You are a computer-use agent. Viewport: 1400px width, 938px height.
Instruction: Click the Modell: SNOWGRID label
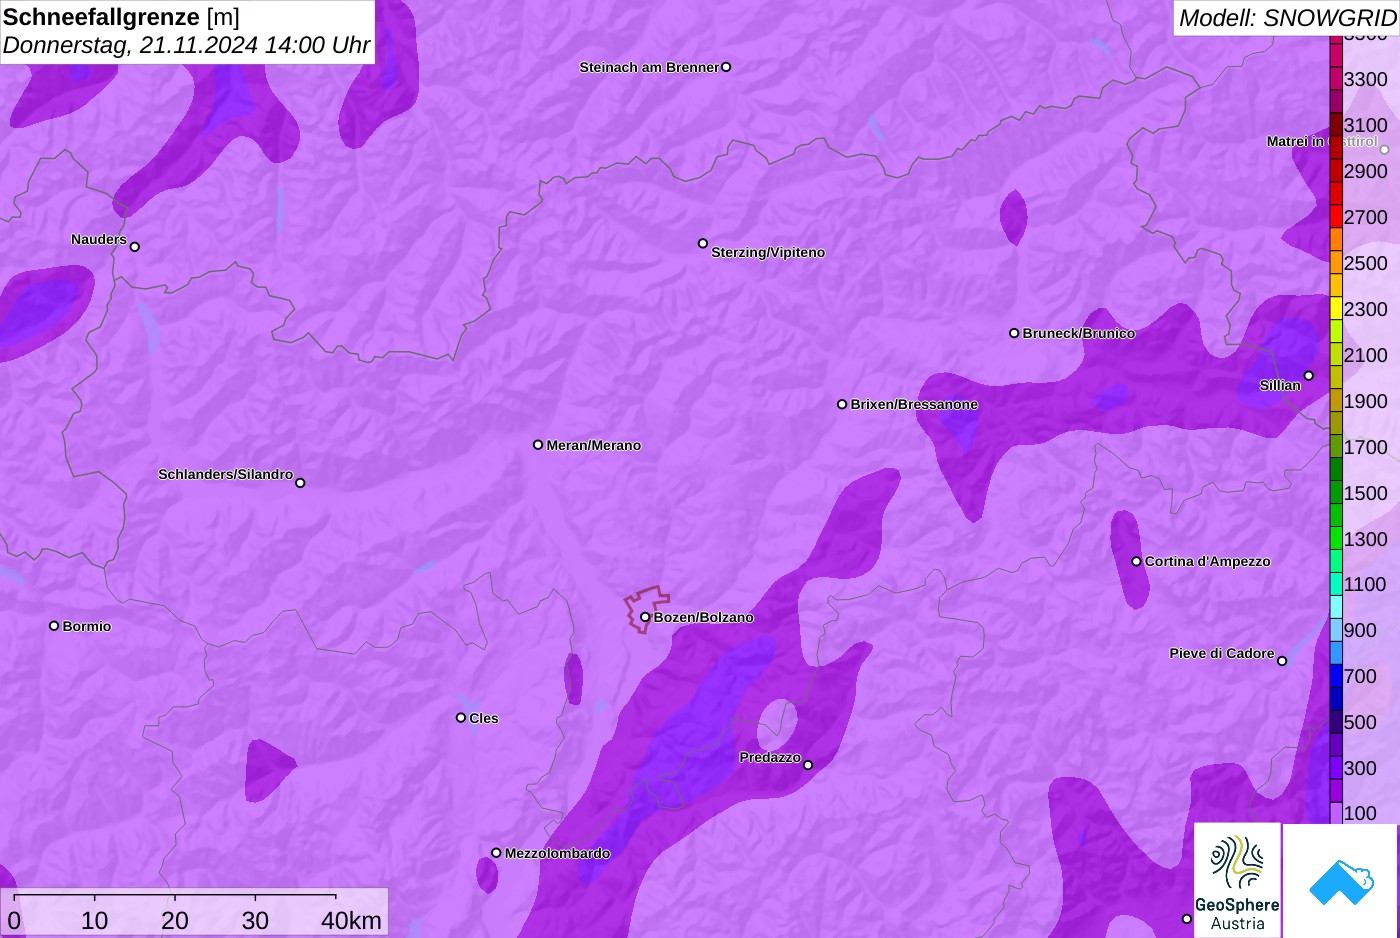coord(1287,18)
